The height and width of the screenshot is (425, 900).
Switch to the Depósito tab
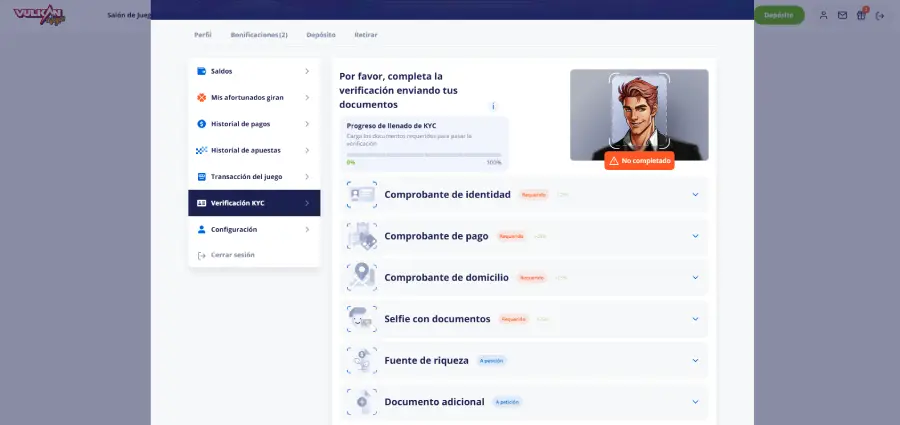[321, 34]
